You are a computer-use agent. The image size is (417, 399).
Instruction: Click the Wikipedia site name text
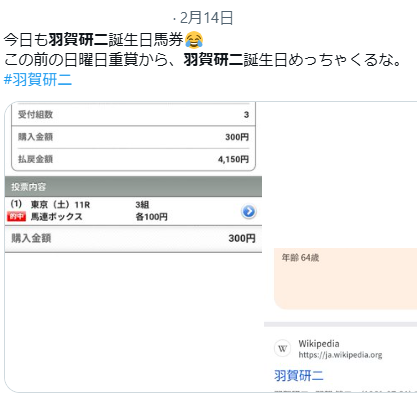coord(319,344)
